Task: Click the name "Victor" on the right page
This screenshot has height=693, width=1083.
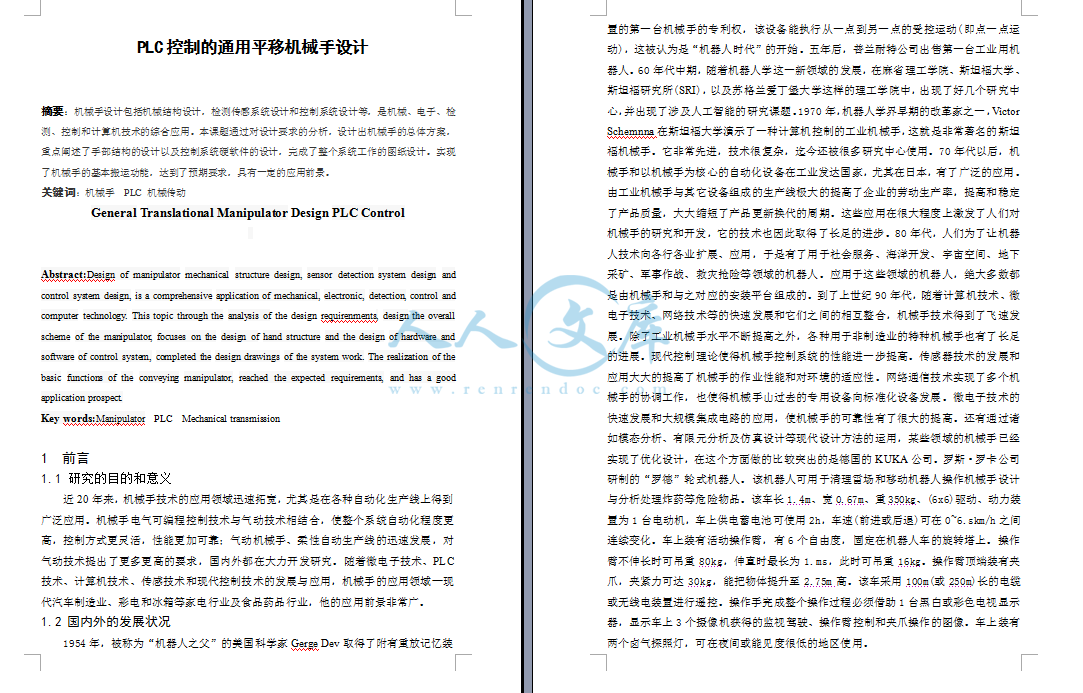Action: click(1006, 111)
